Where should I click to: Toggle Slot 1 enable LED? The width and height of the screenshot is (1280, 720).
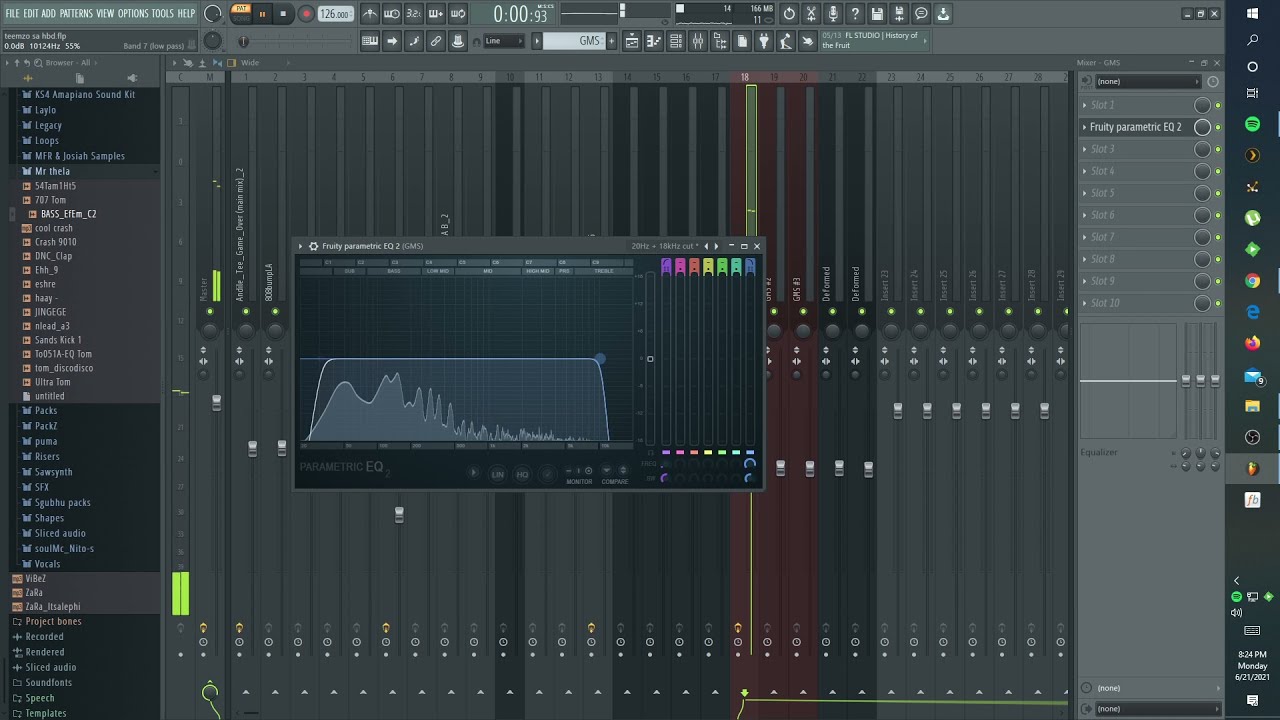pos(1218,105)
